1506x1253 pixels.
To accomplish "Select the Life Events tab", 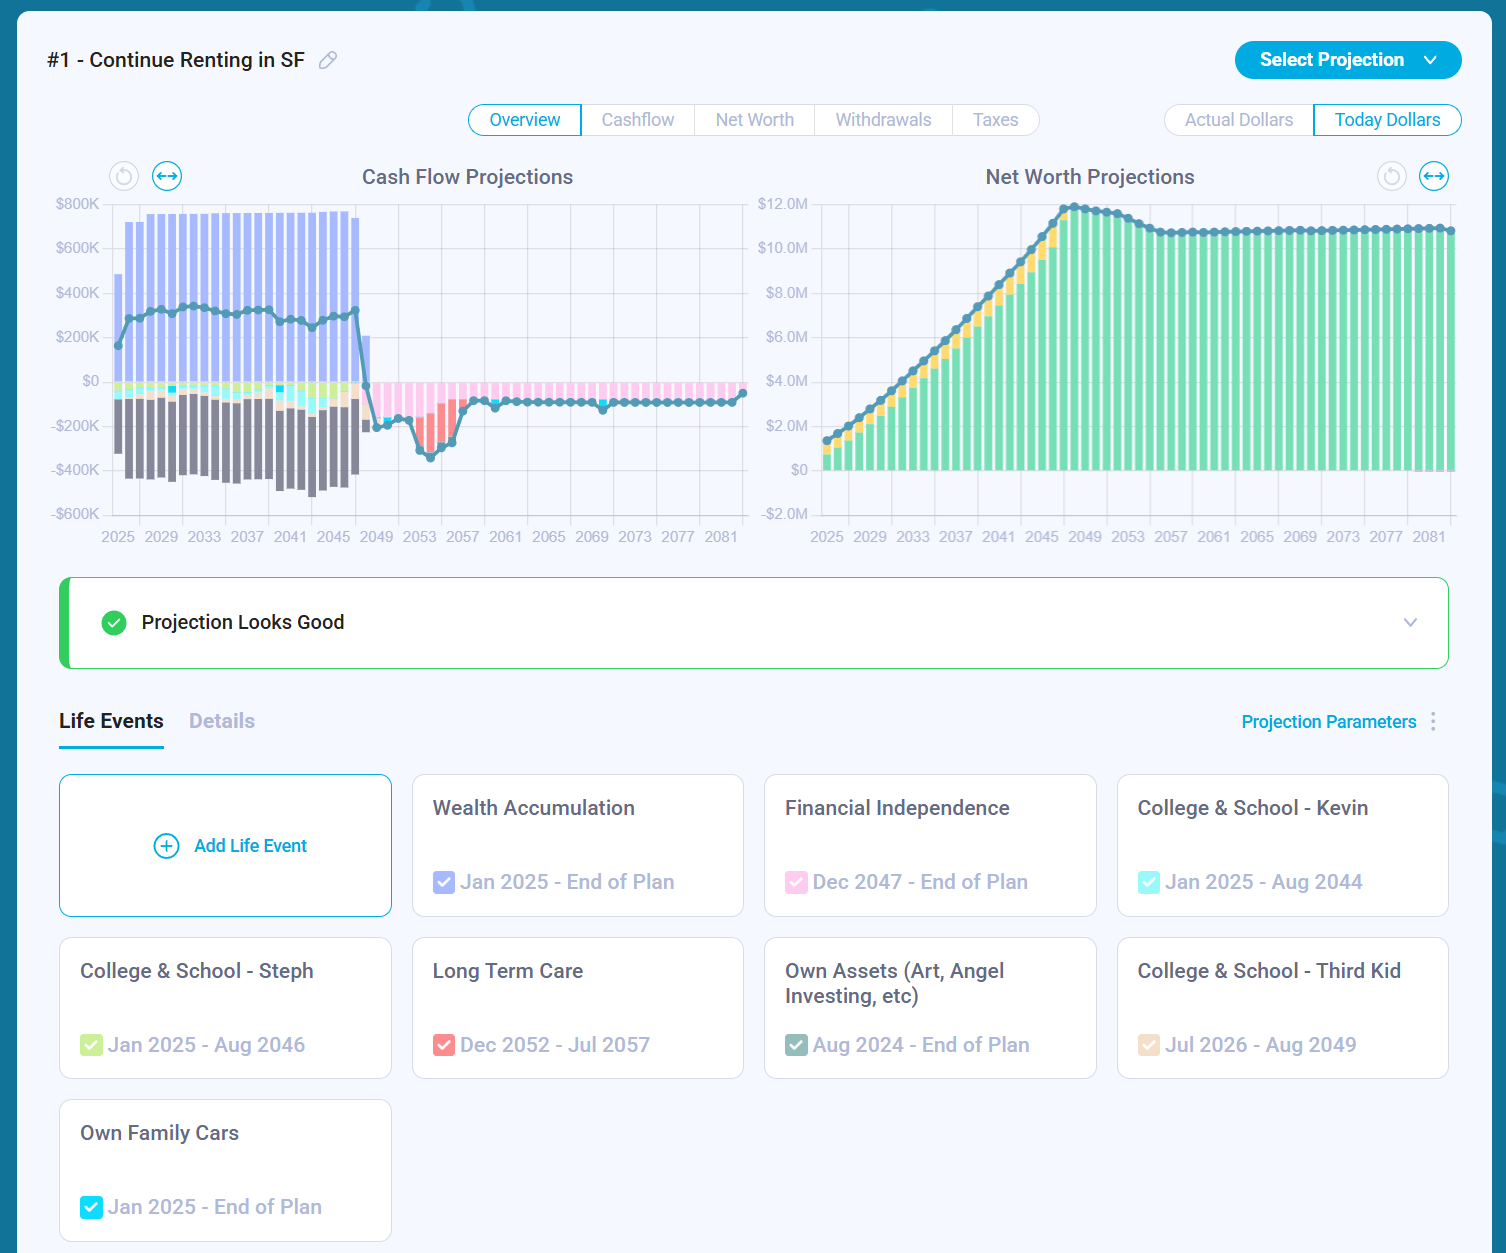I will tap(111, 722).
